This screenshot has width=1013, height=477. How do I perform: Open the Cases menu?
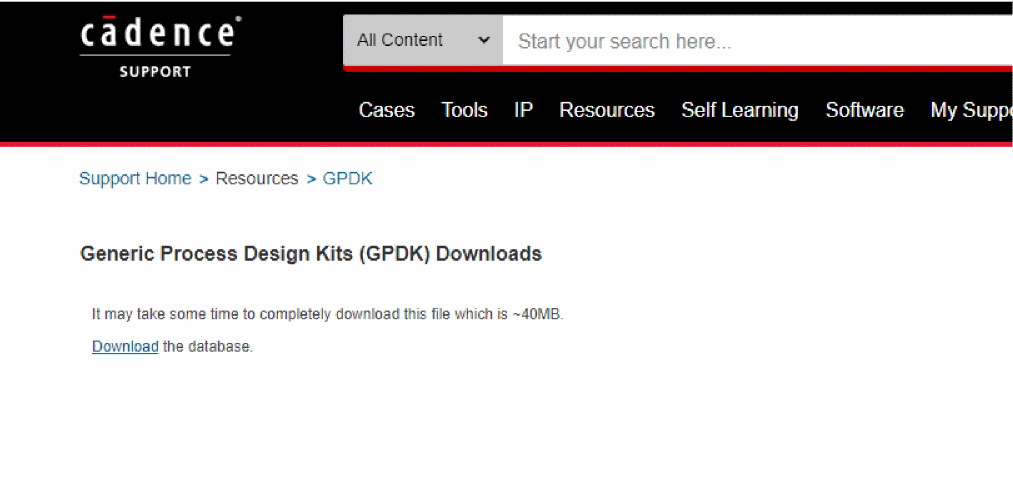[x=386, y=110]
